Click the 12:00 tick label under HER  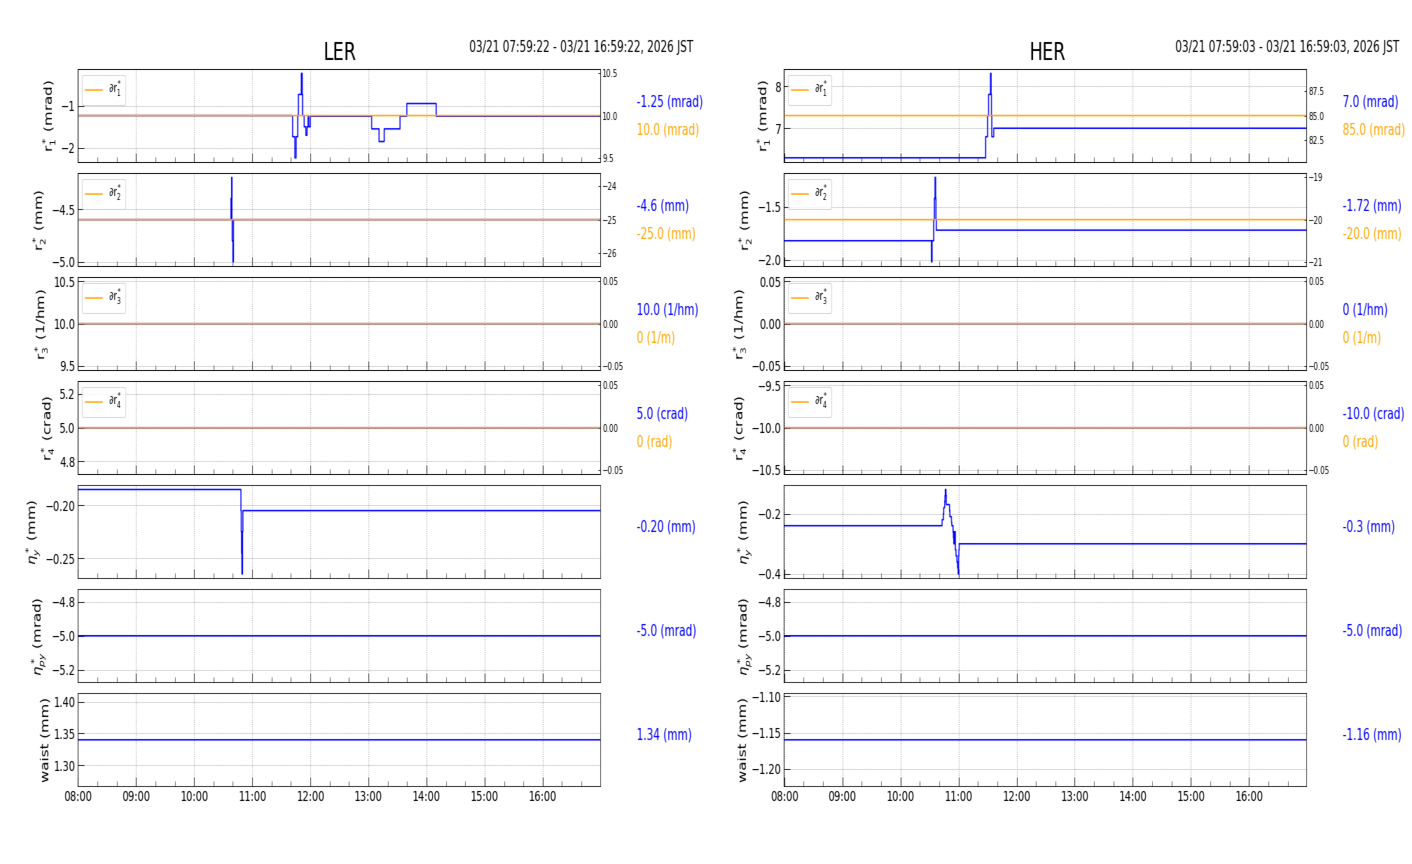point(1016,797)
